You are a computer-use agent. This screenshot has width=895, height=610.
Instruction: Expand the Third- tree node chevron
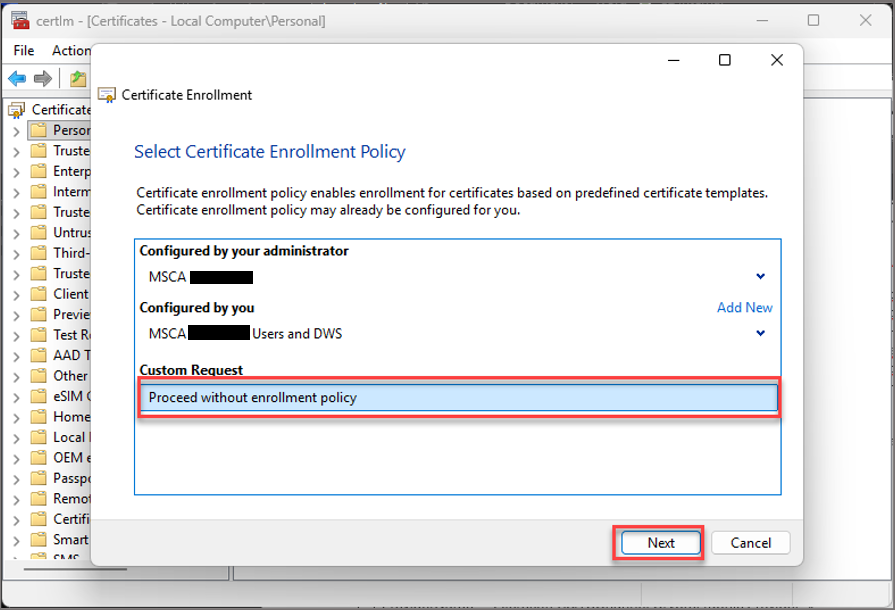[16, 254]
